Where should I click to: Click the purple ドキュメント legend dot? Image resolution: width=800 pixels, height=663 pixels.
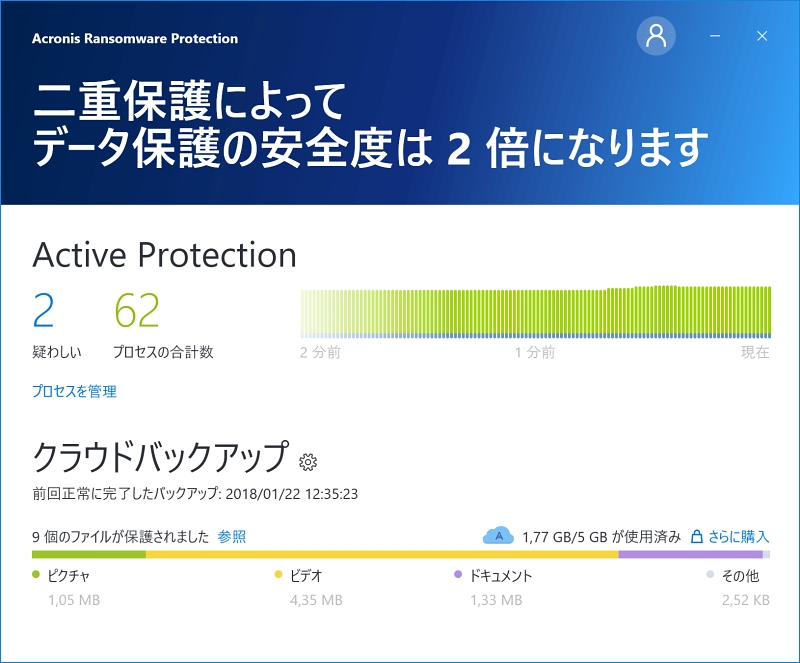click(x=458, y=575)
